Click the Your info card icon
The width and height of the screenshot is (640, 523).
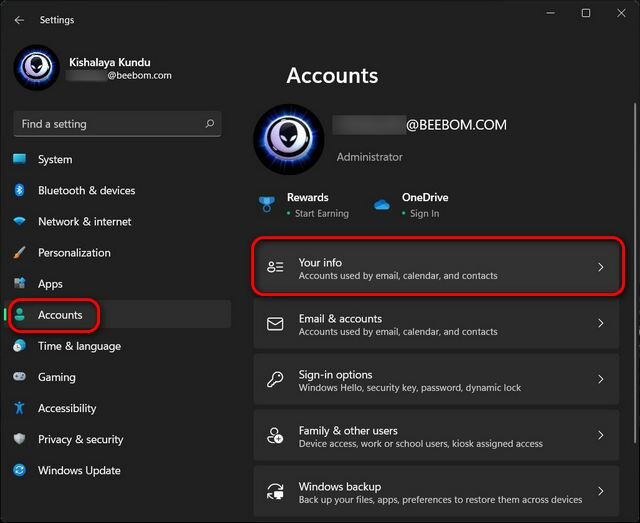(275, 267)
